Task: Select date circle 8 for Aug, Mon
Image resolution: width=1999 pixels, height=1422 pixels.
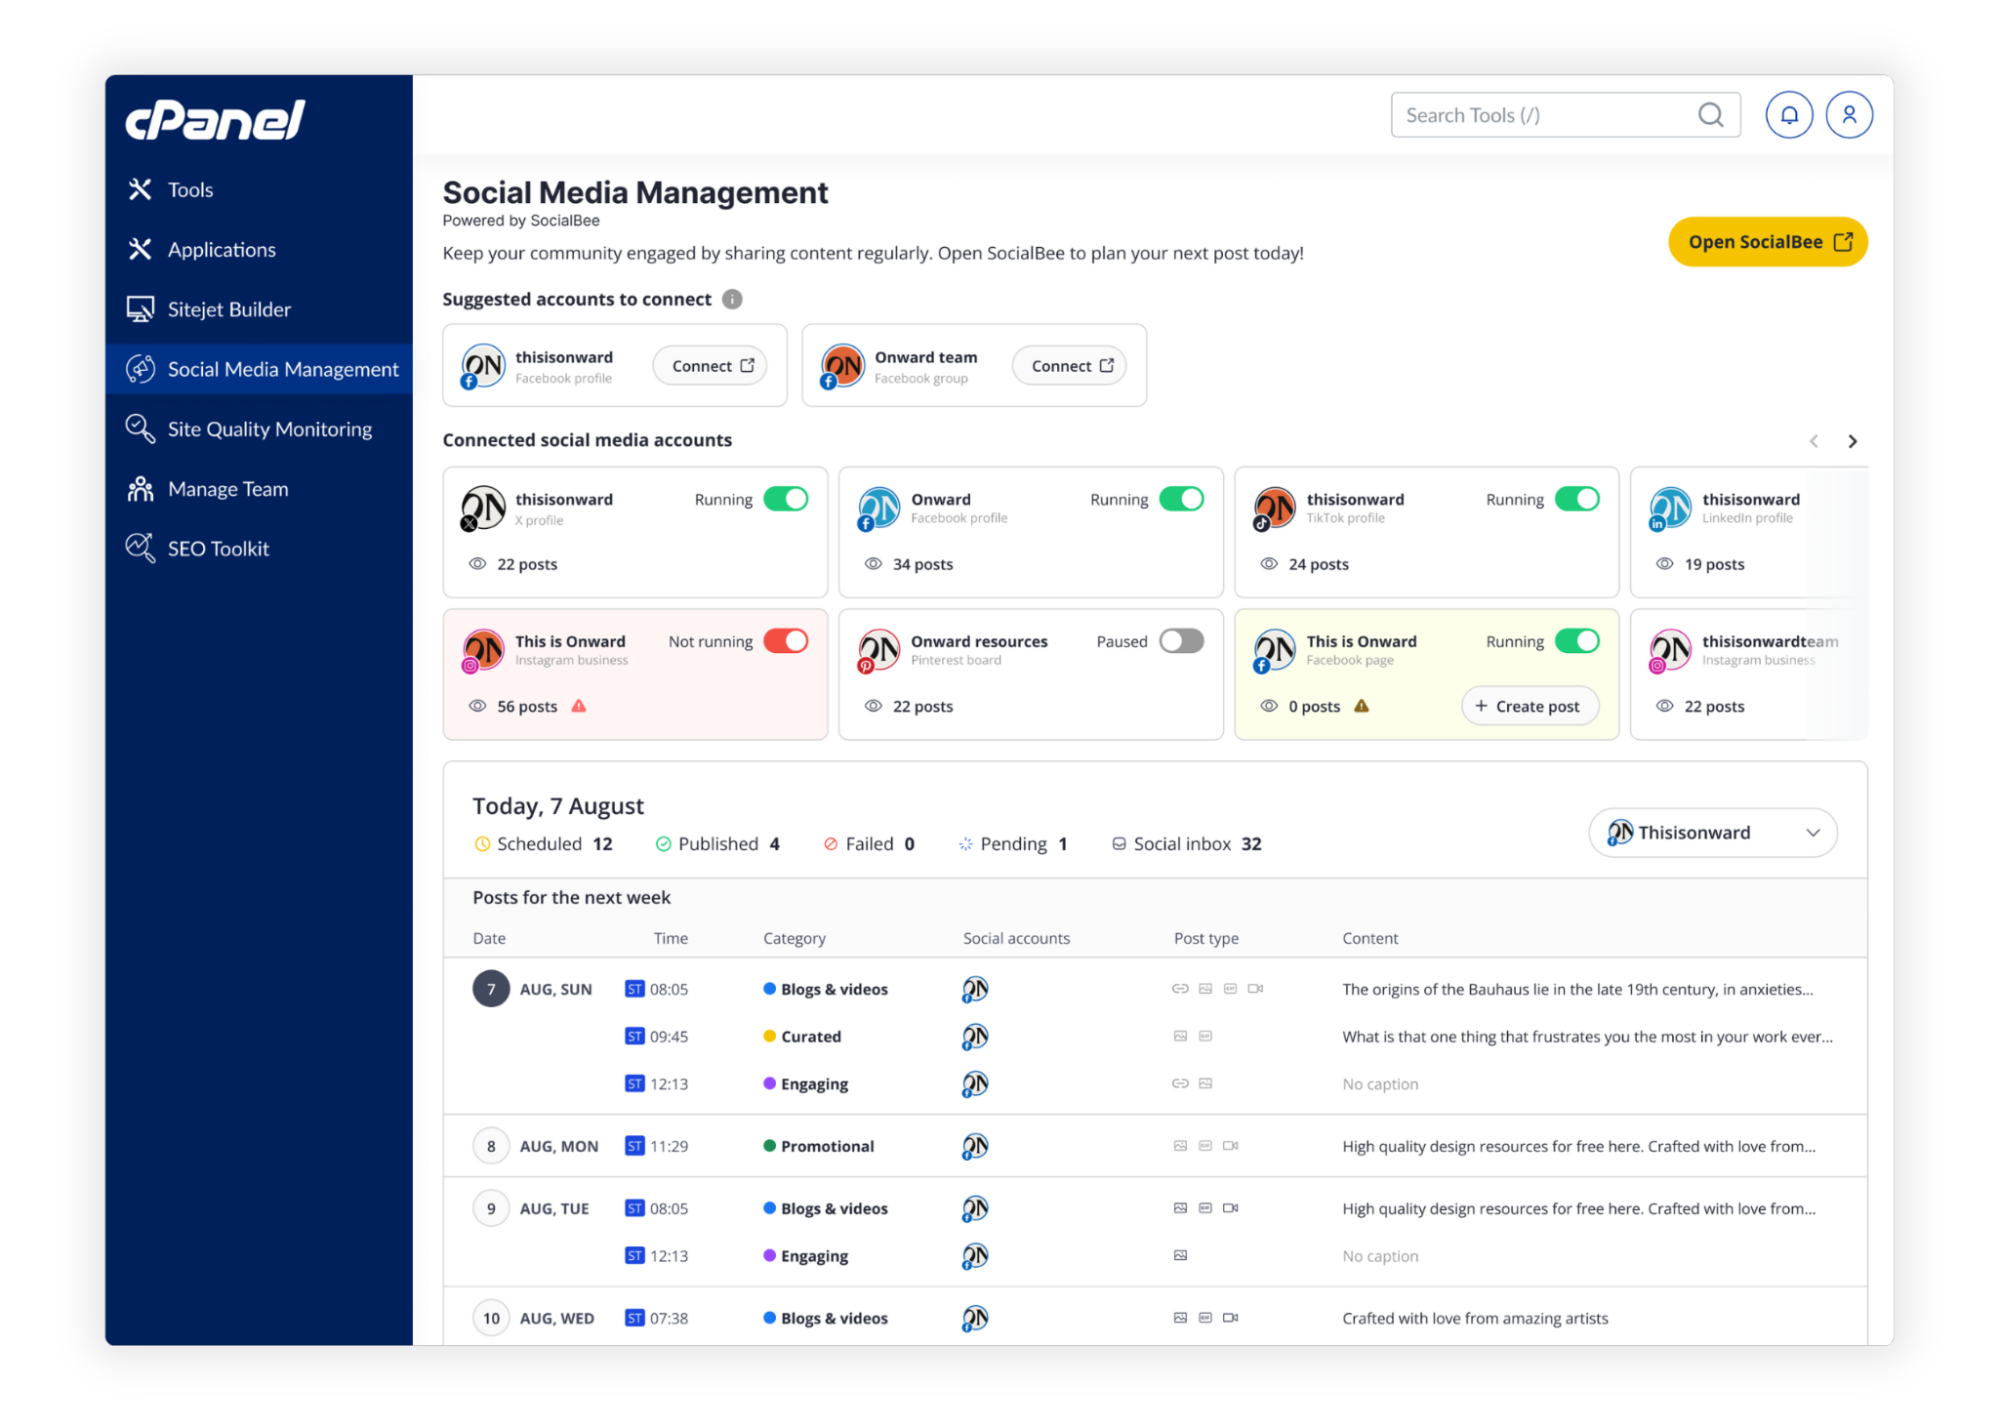Action: [x=491, y=1146]
